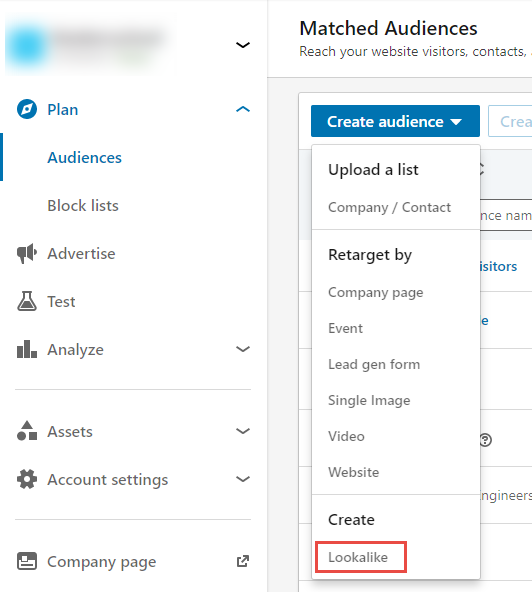Open Block lists in the sidebar
Screen dimensions: 532x592
tap(83, 205)
